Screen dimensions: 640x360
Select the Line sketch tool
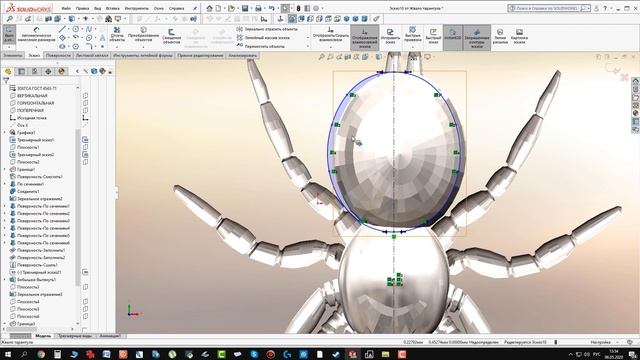tap(62, 29)
